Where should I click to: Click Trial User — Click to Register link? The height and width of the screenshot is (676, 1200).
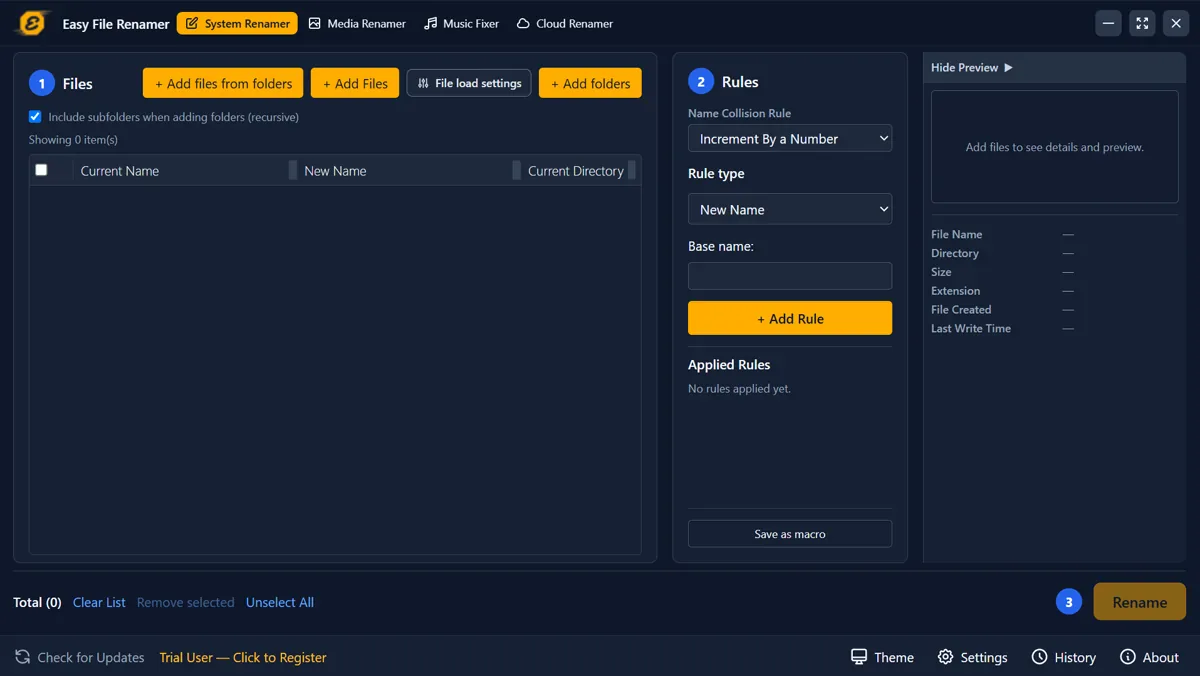point(243,657)
